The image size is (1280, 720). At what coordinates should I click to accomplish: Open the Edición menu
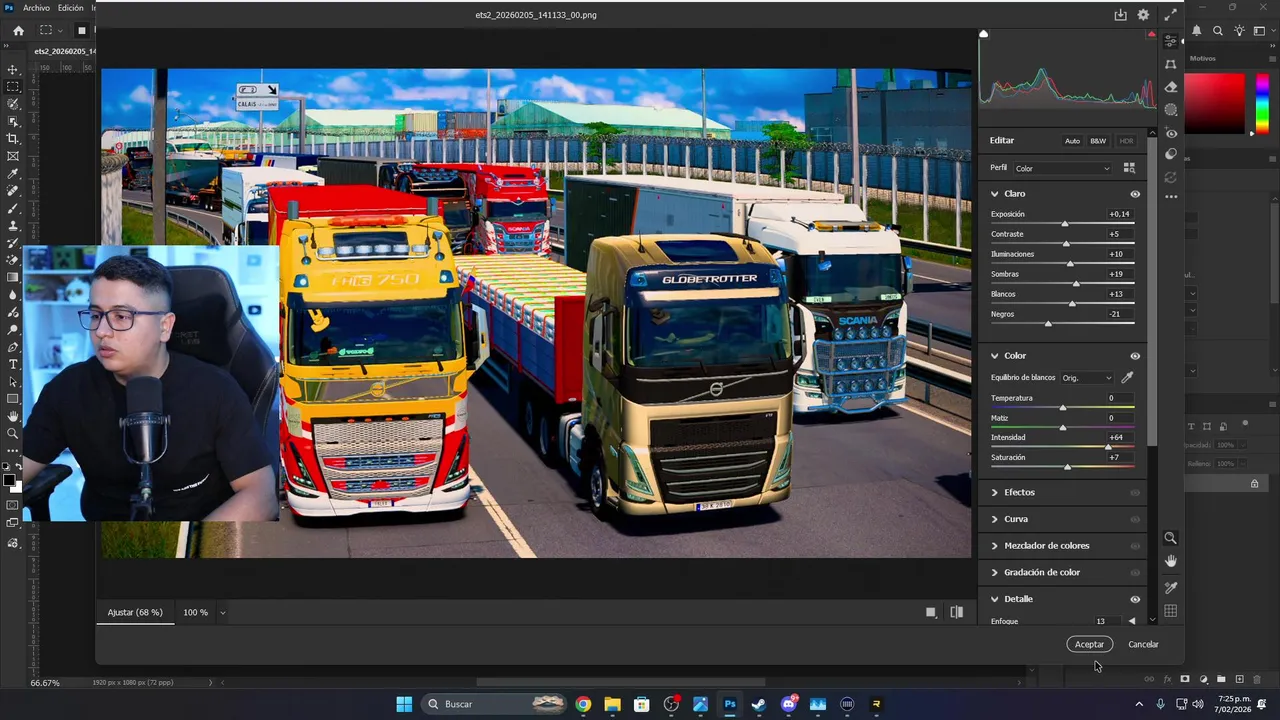click(x=70, y=8)
